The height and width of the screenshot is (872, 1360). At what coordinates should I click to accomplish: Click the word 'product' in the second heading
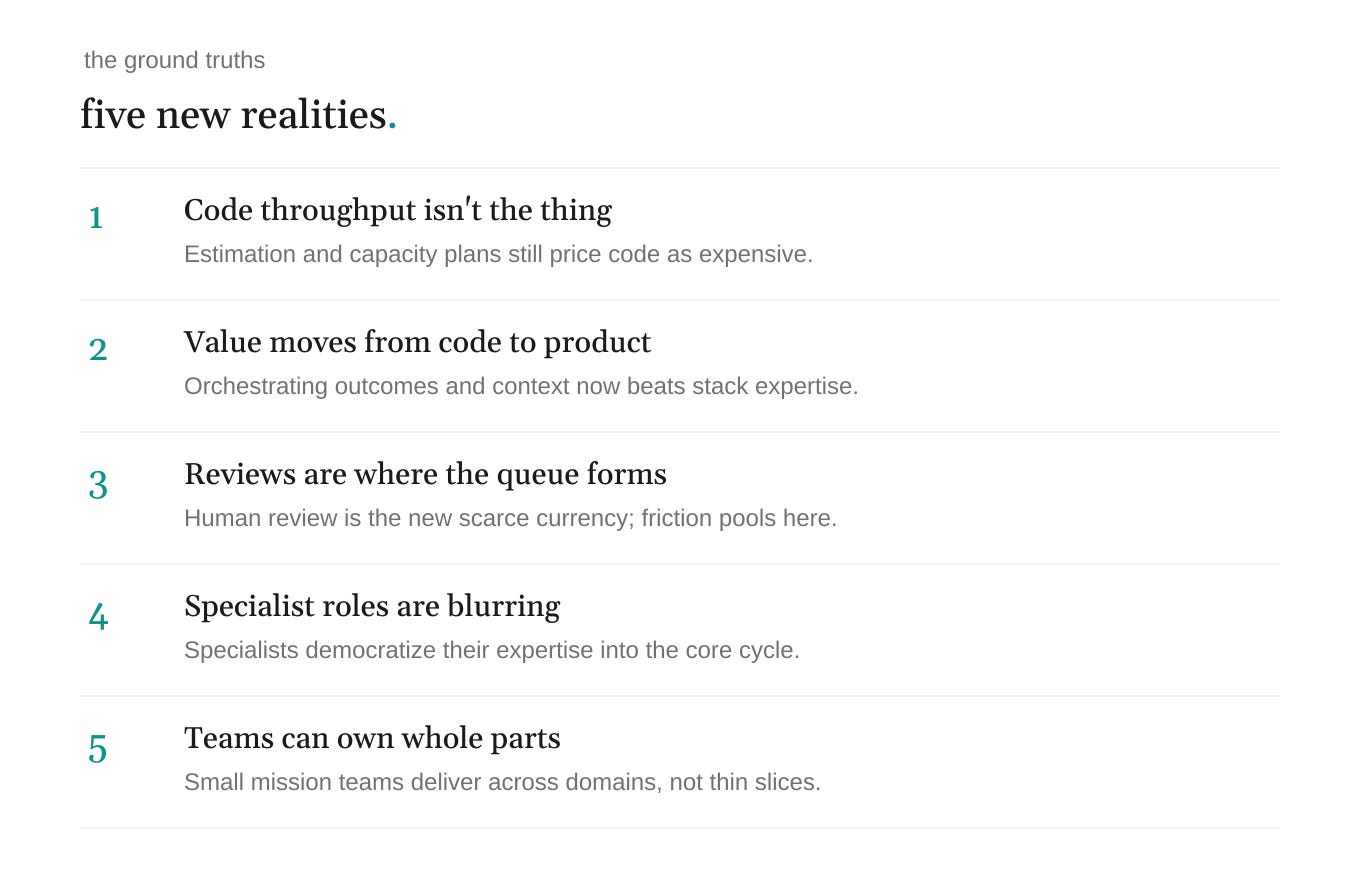tap(597, 343)
